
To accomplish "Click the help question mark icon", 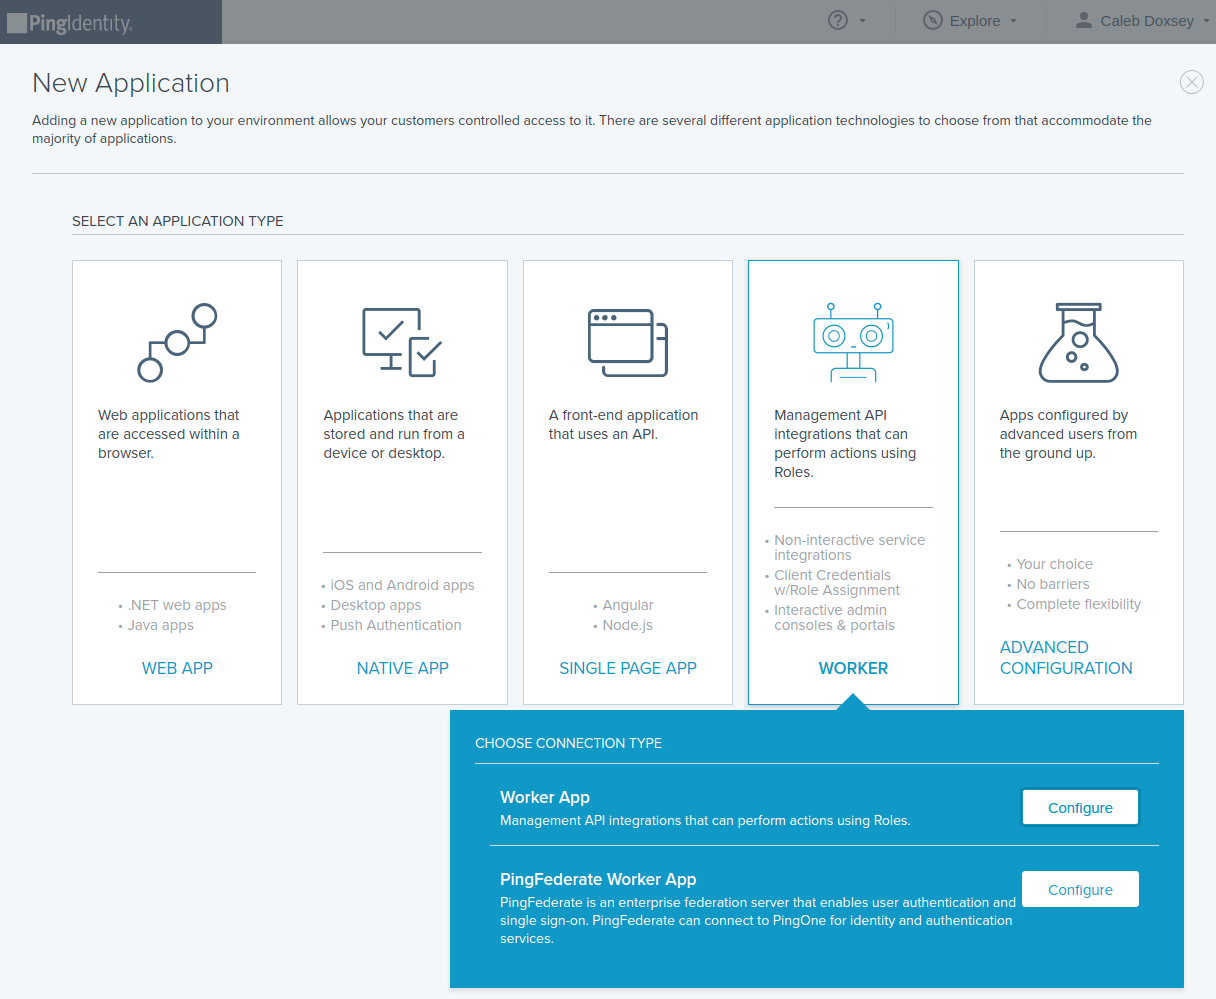I will pos(838,20).
